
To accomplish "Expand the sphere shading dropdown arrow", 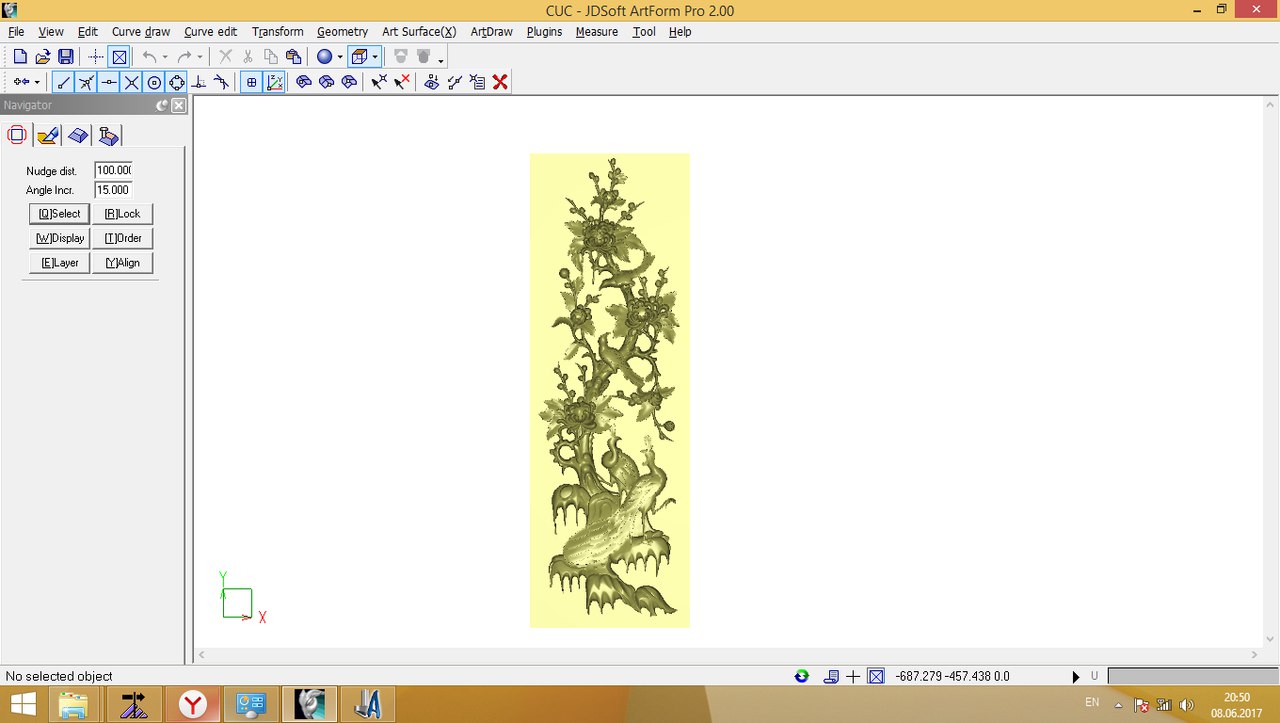I will 340,58.
